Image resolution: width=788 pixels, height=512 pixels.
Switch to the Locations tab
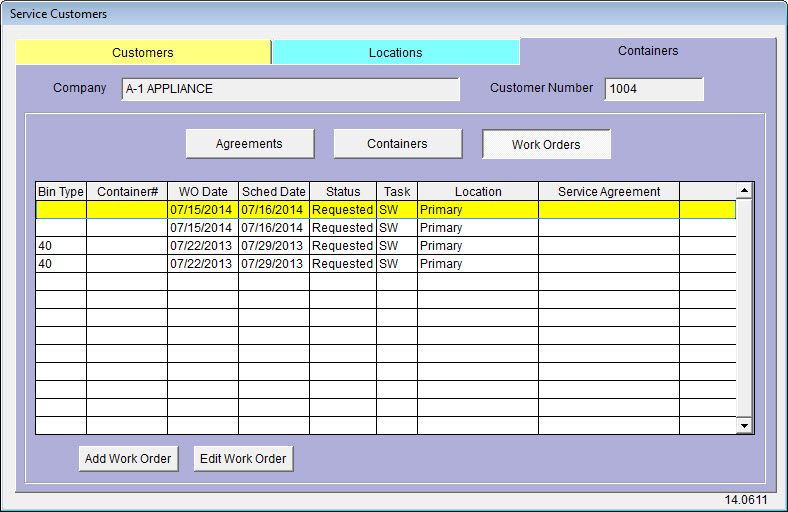(396, 52)
